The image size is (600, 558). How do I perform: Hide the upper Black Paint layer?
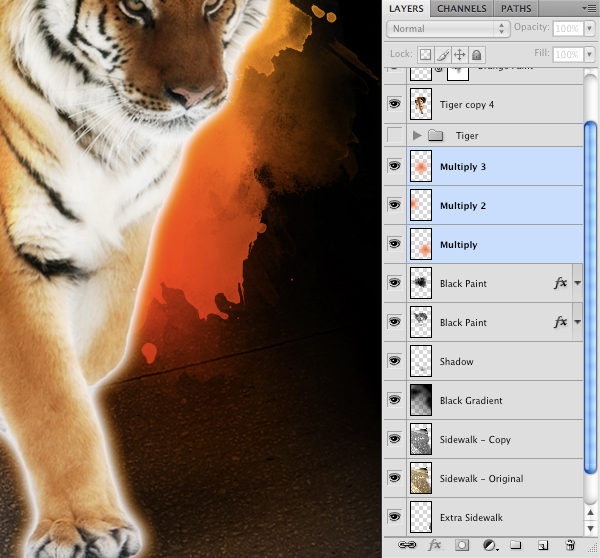(395, 283)
